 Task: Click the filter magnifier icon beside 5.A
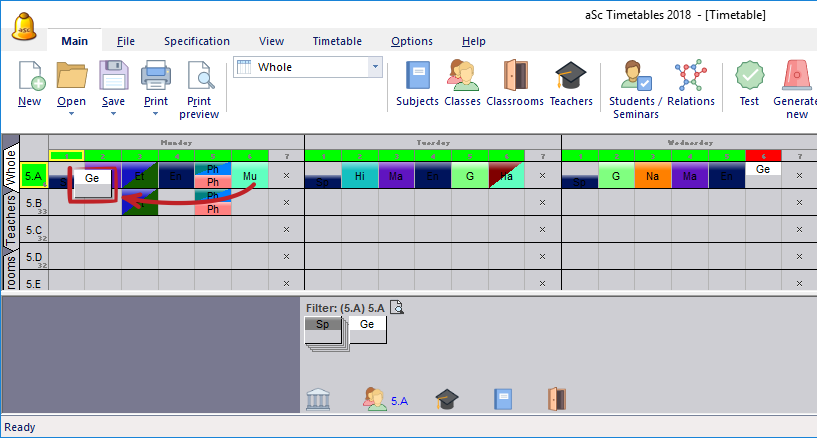pos(396,307)
